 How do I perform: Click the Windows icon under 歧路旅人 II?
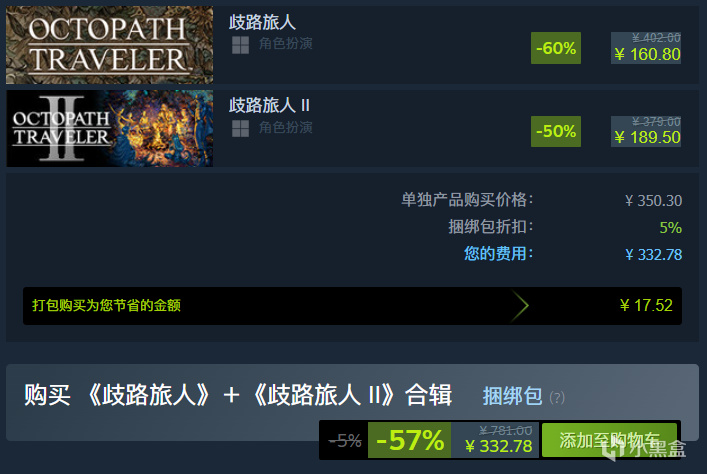(x=240, y=129)
